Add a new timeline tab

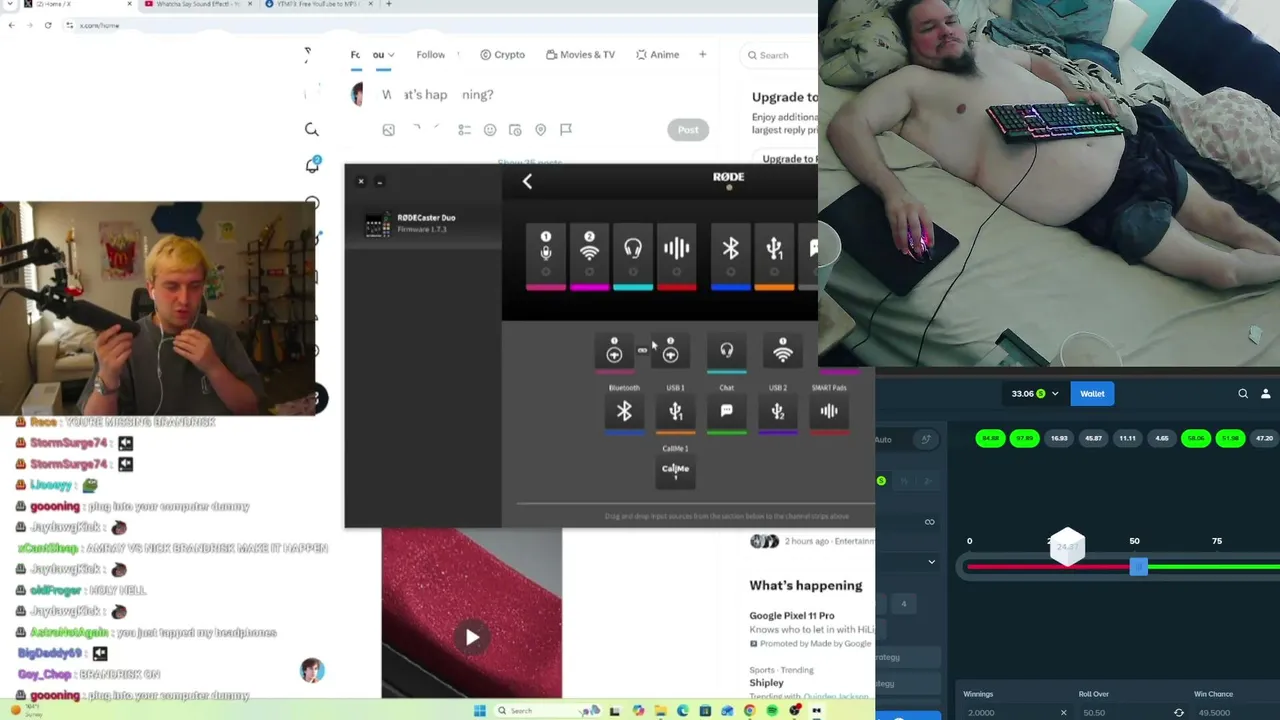pos(703,55)
